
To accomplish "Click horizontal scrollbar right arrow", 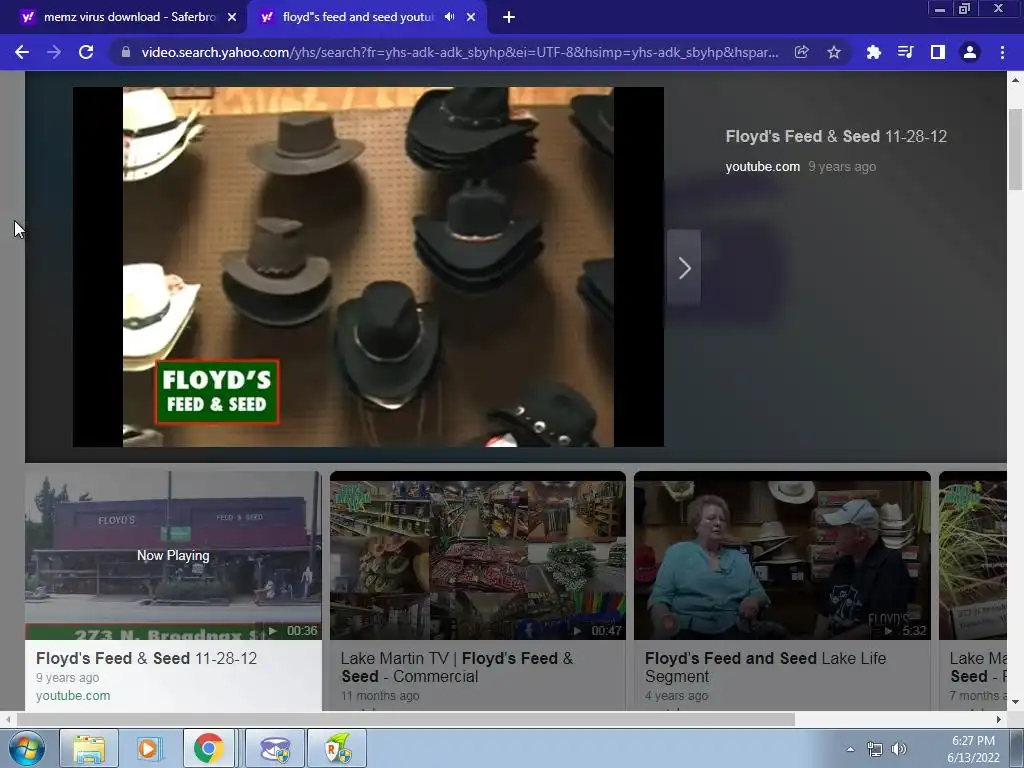I will coord(999,719).
